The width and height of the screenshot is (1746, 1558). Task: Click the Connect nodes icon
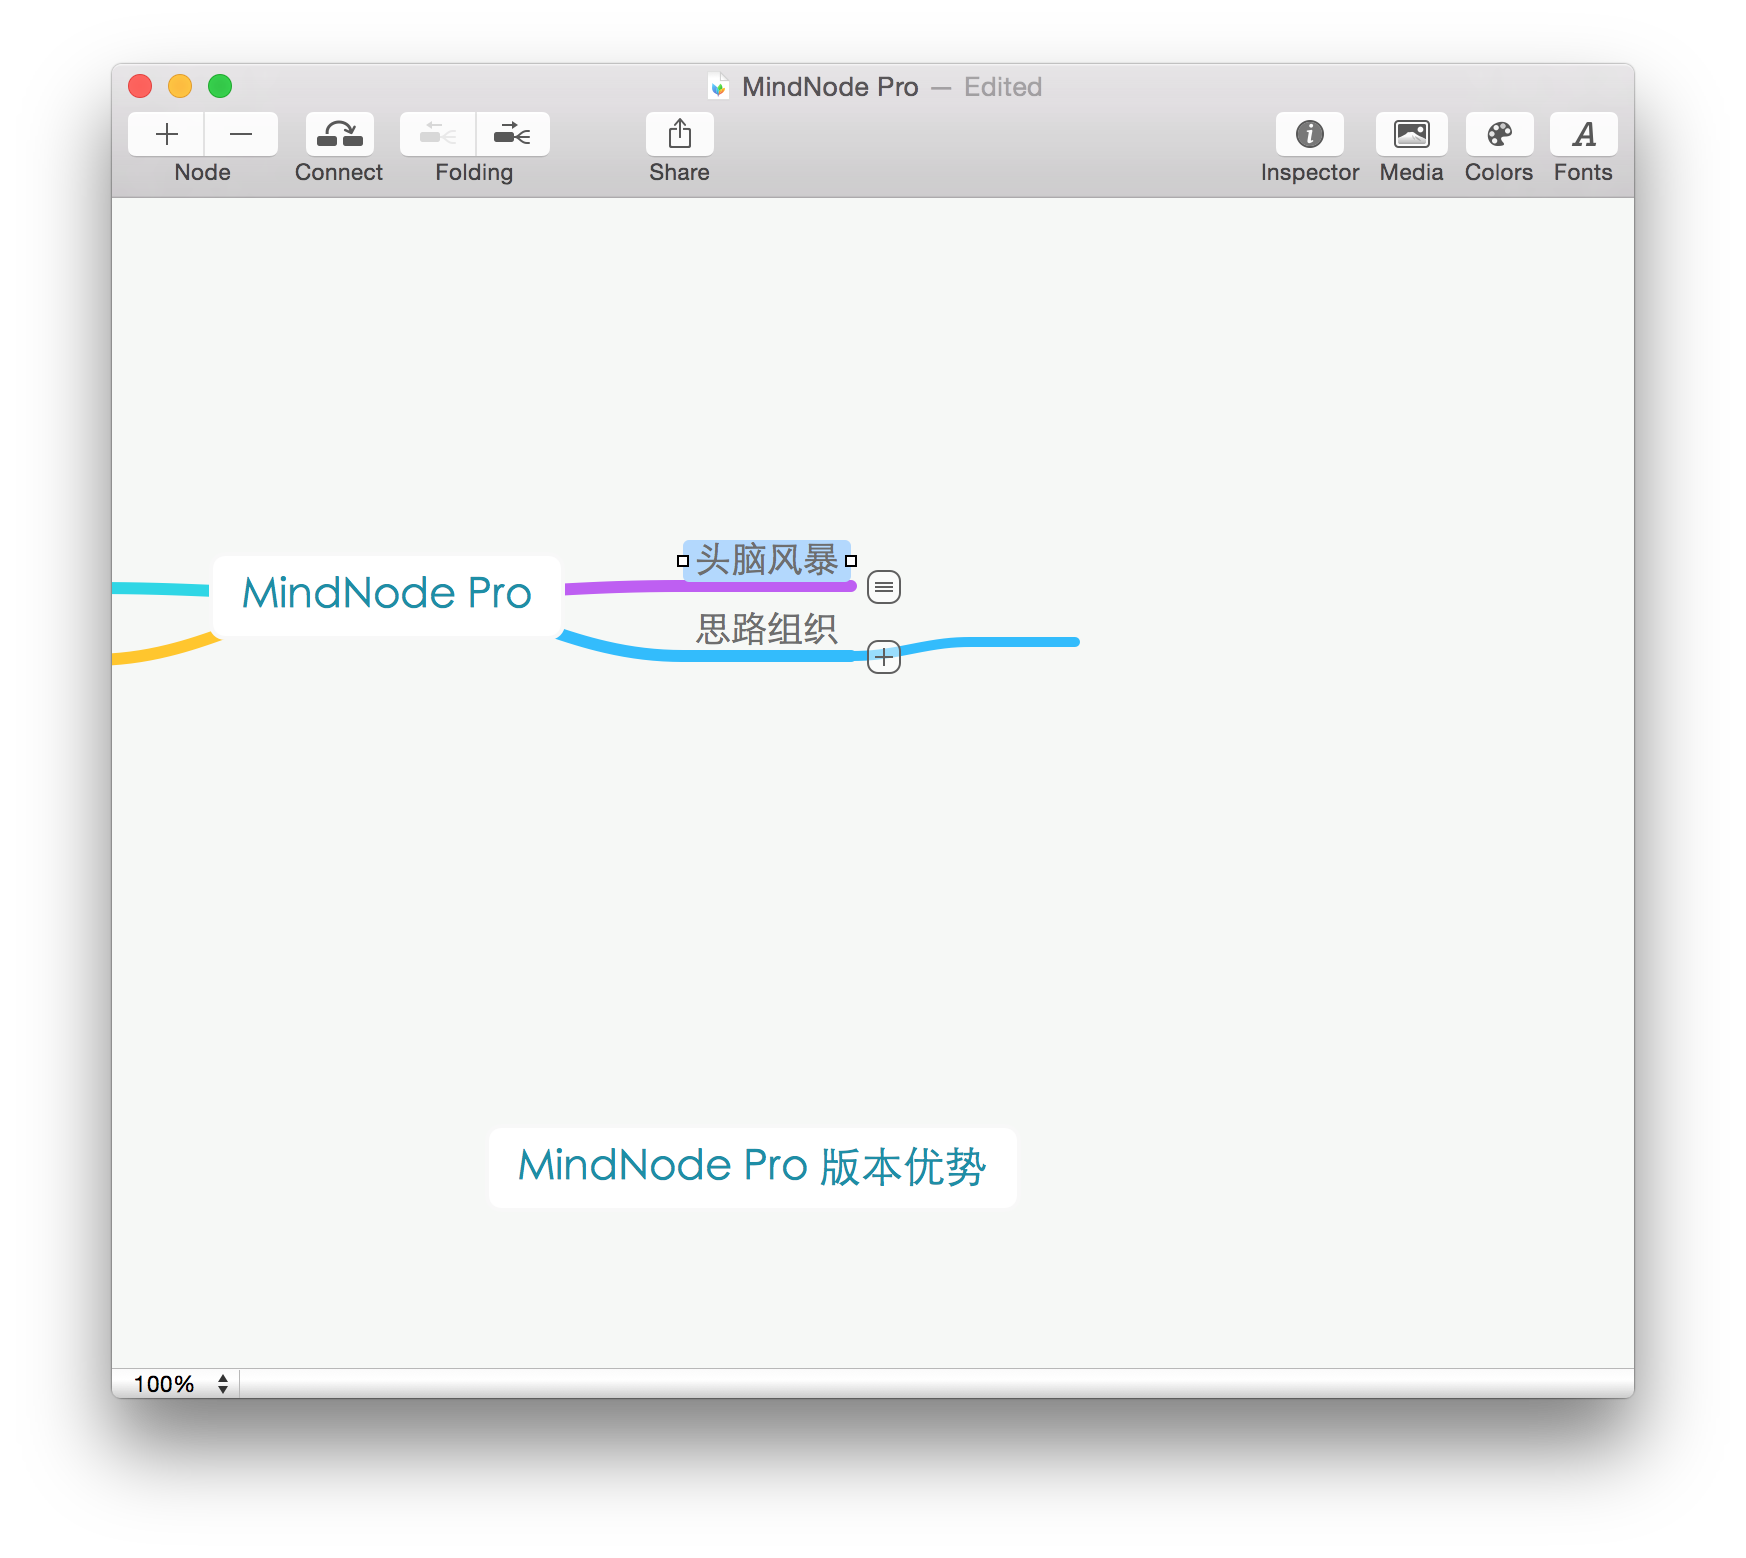tap(339, 134)
